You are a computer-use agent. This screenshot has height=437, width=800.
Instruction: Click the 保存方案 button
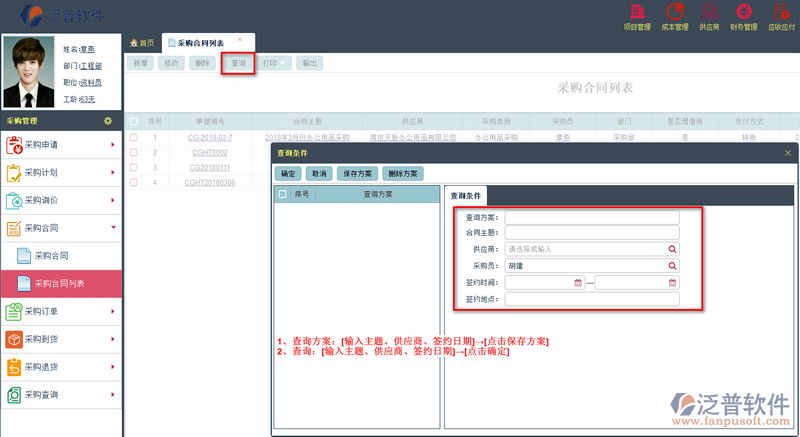[x=358, y=173]
